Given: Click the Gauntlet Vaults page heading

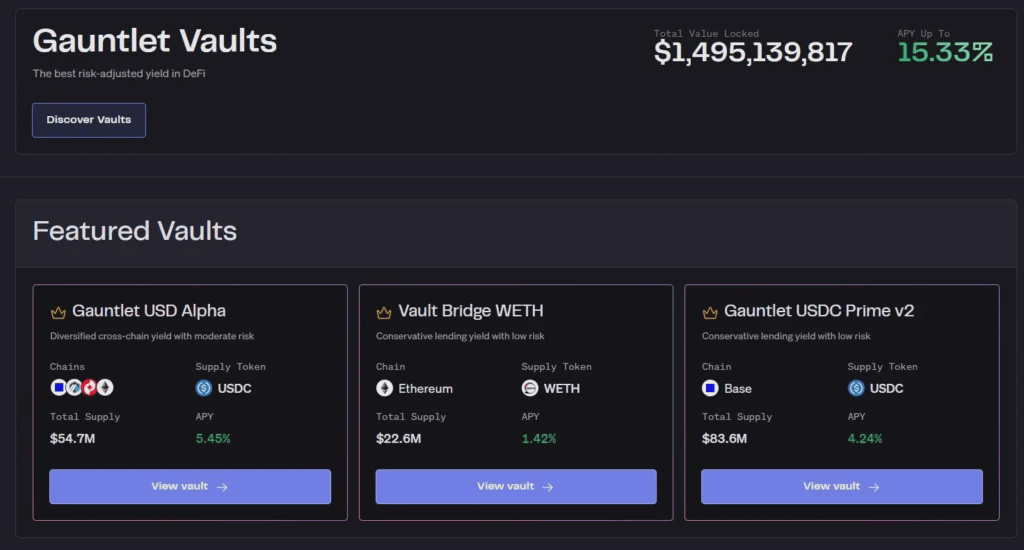Looking at the screenshot, I should (x=155, y=40).
